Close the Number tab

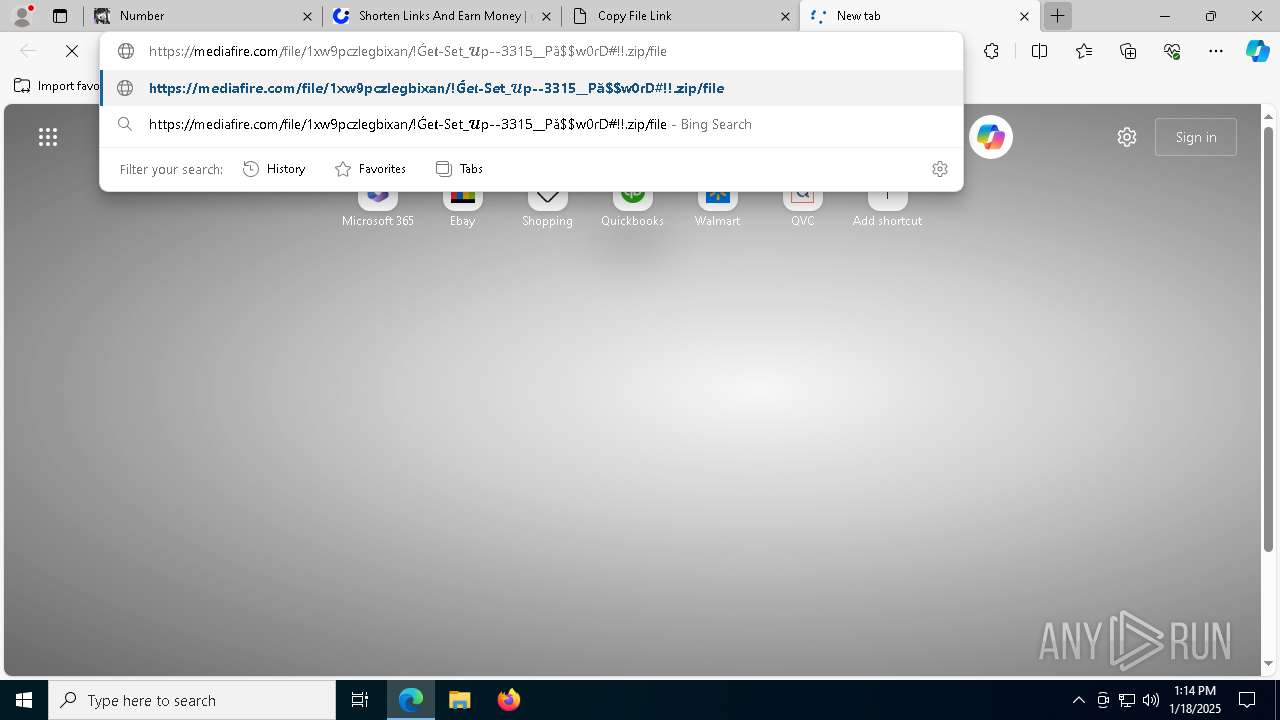tap(308, 16)
